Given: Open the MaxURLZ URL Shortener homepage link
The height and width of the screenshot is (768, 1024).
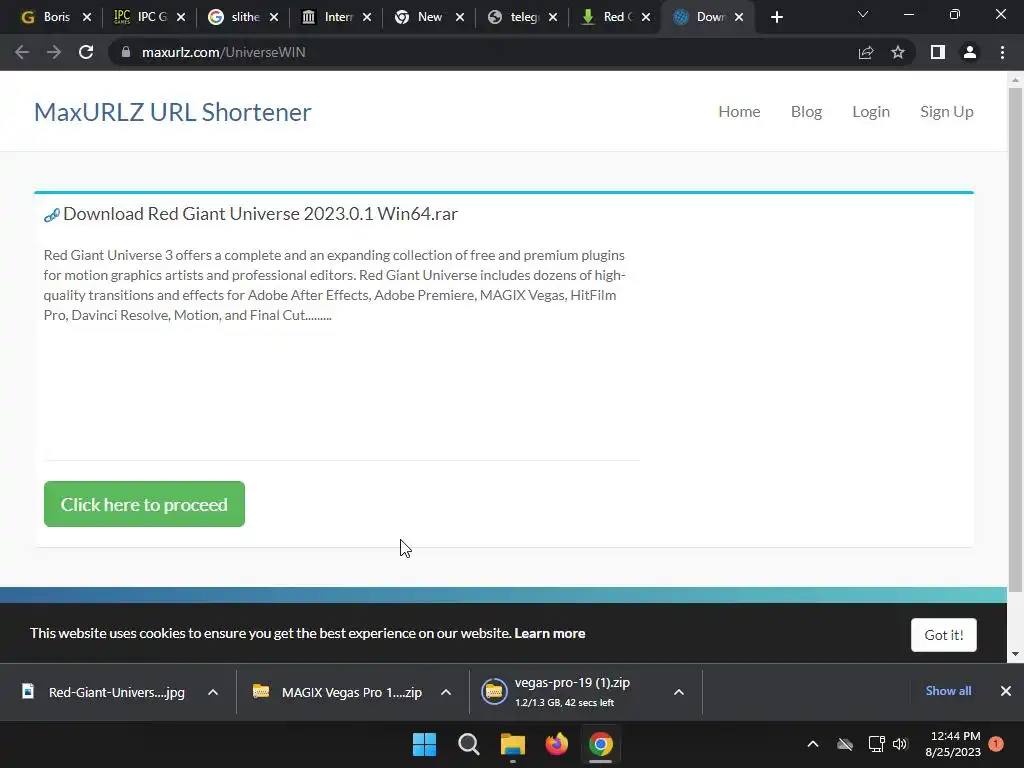Looking at the screenshot, I should (x=172, y=112).
